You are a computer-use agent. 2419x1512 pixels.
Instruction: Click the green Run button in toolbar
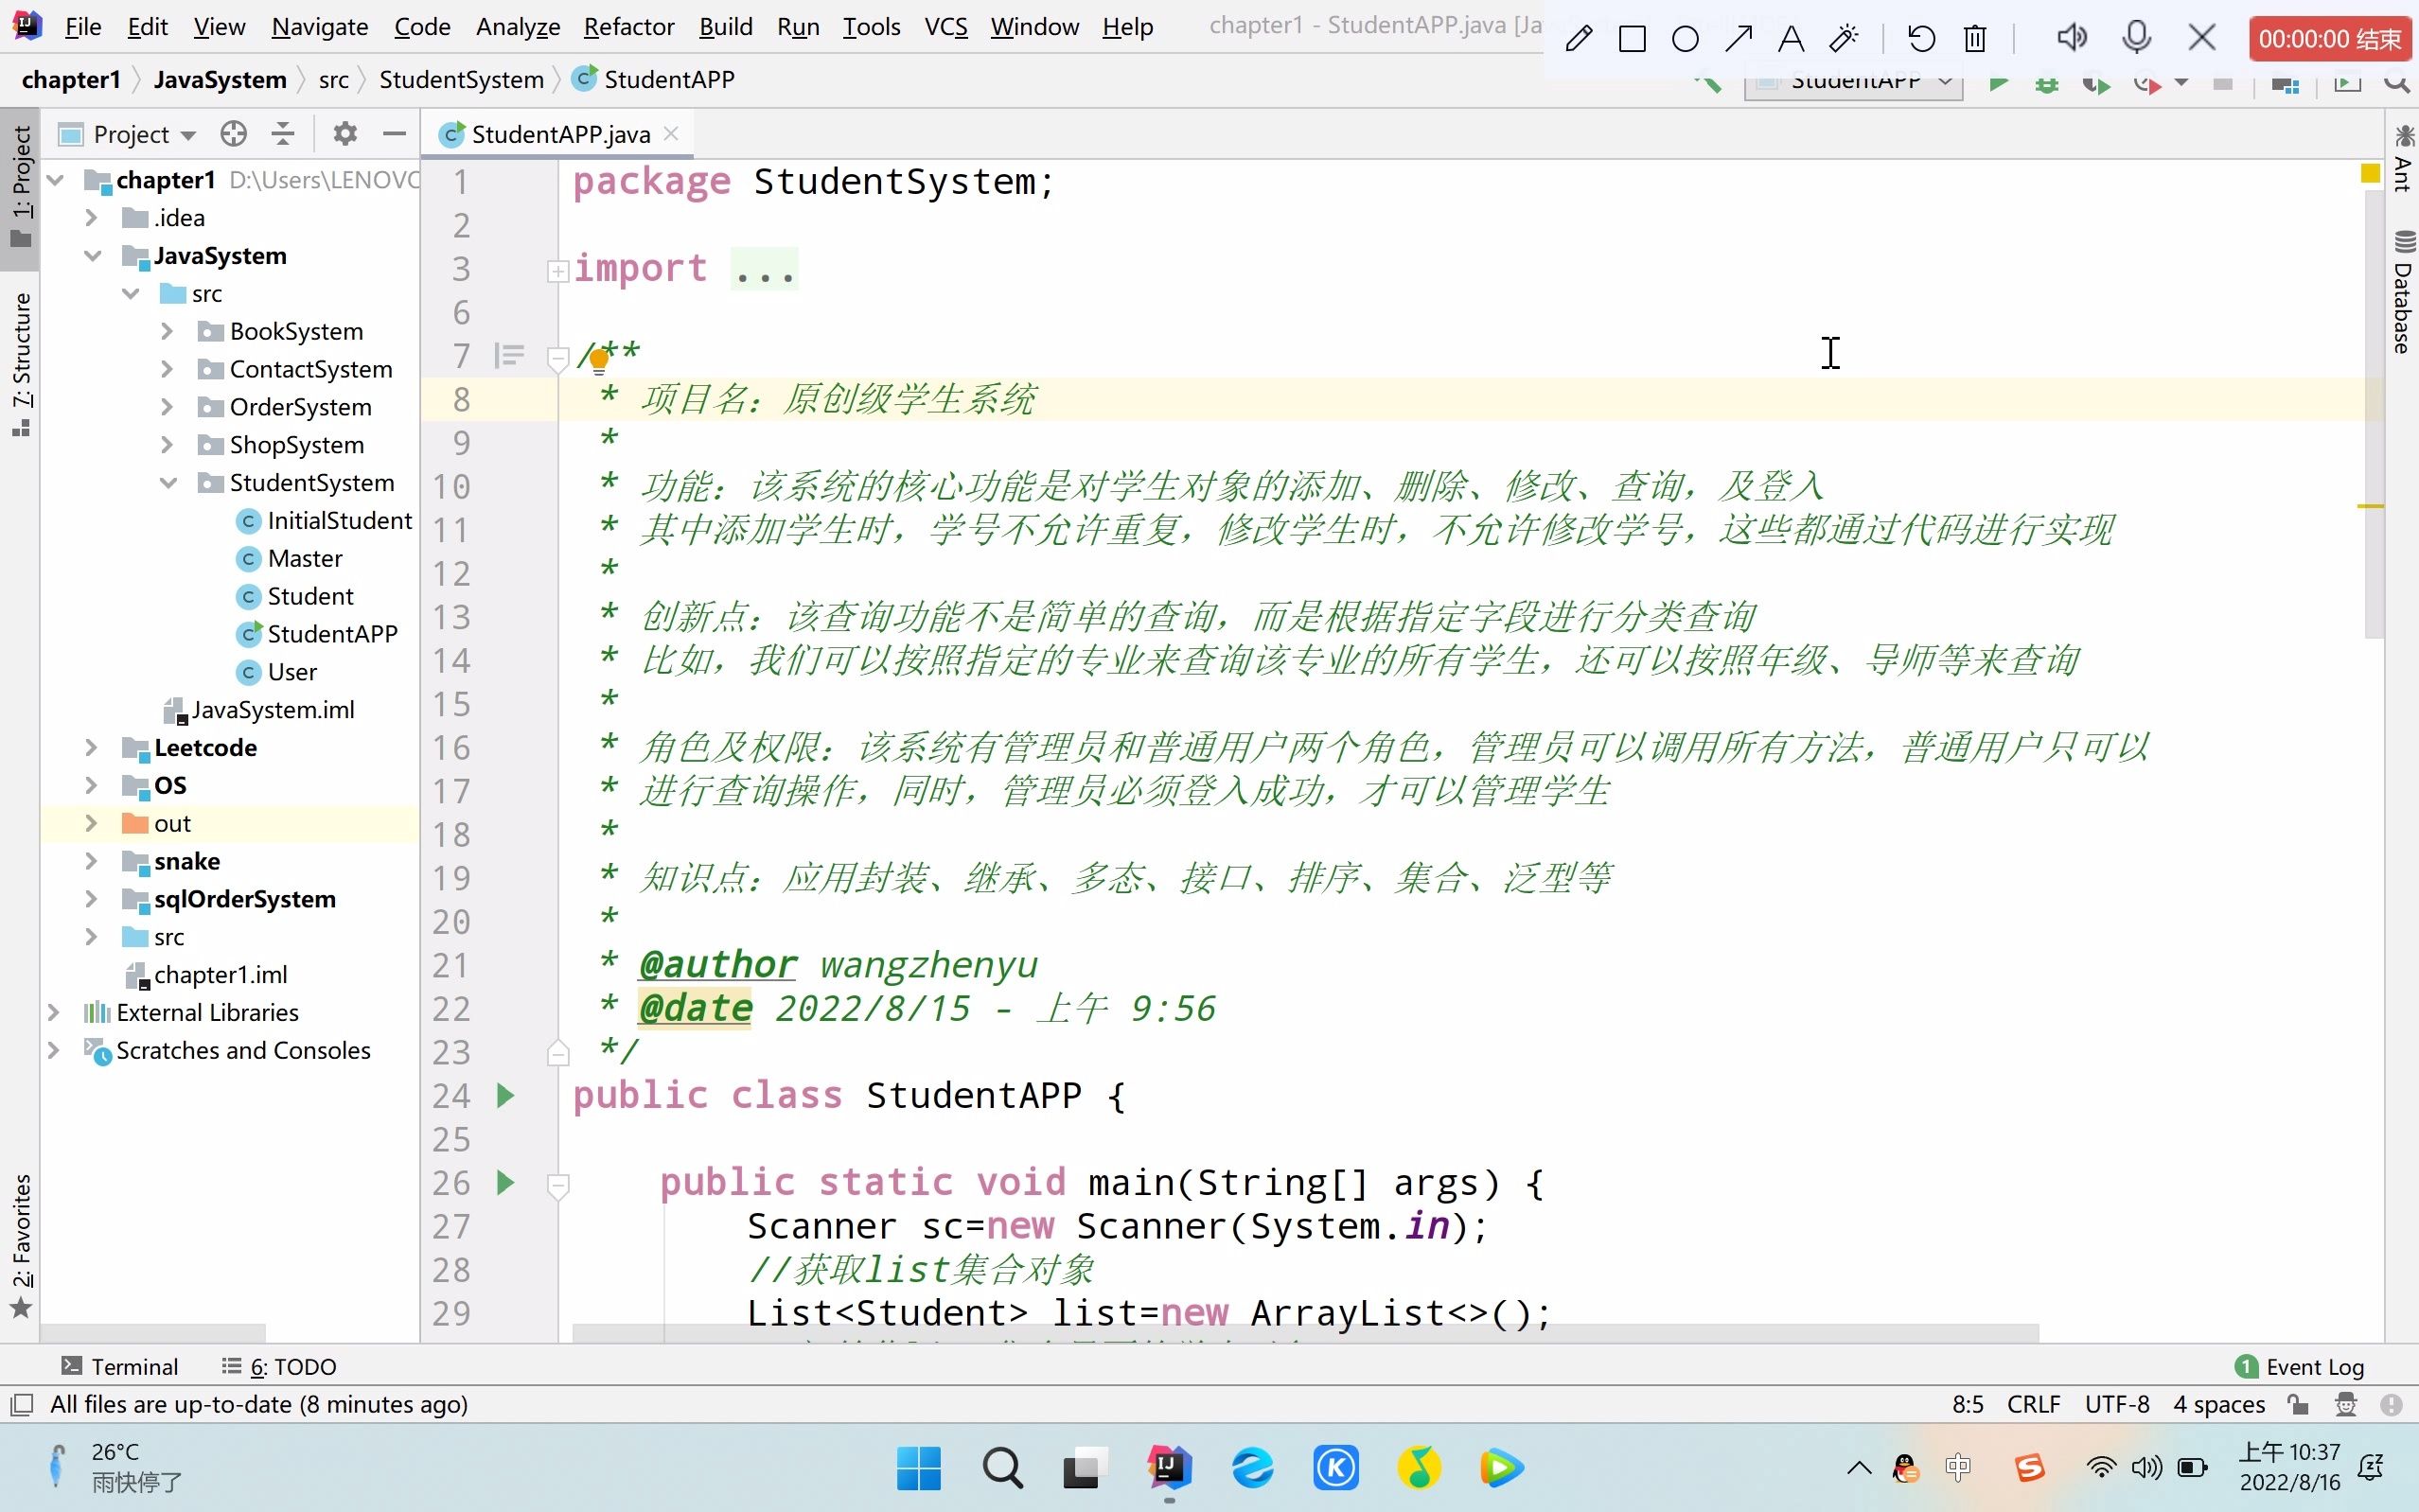[1998, 85]
